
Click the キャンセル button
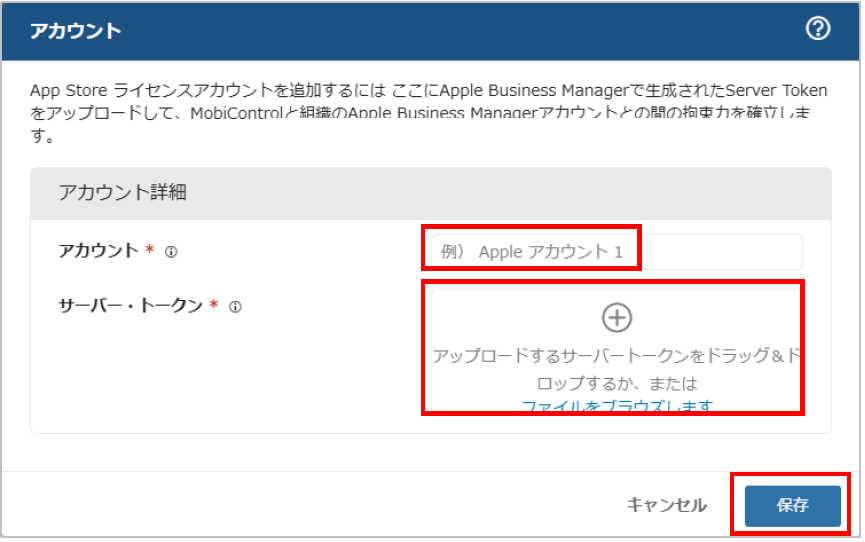click(666, 505)
